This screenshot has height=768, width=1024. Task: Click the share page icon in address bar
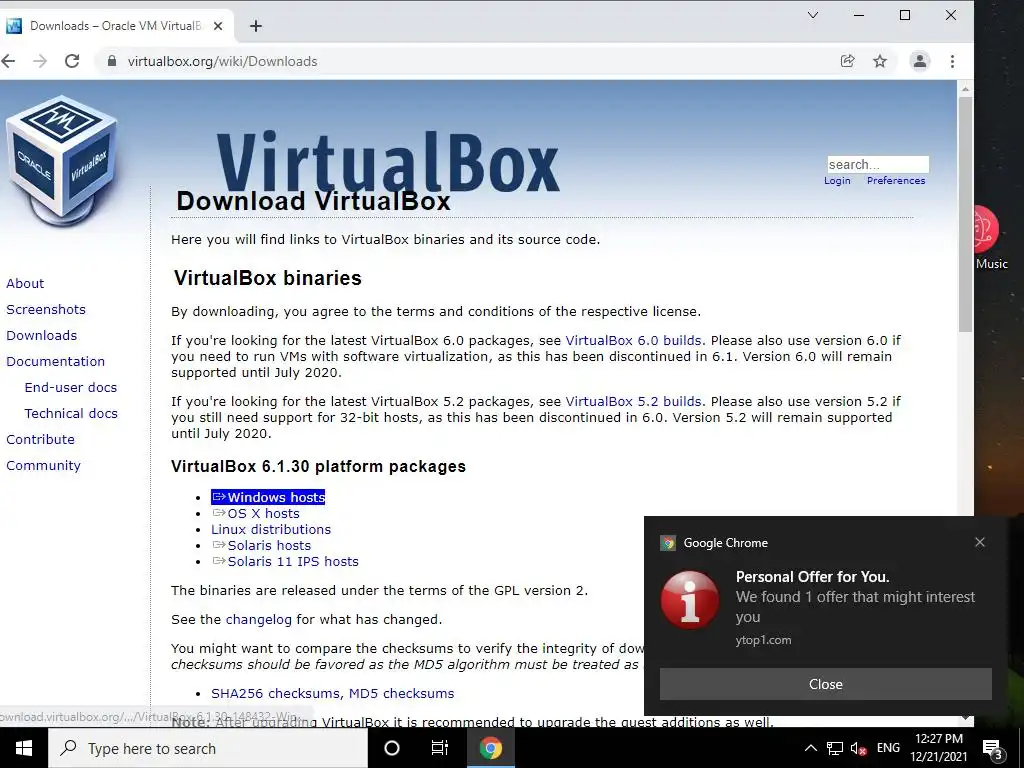coord(847,61)
